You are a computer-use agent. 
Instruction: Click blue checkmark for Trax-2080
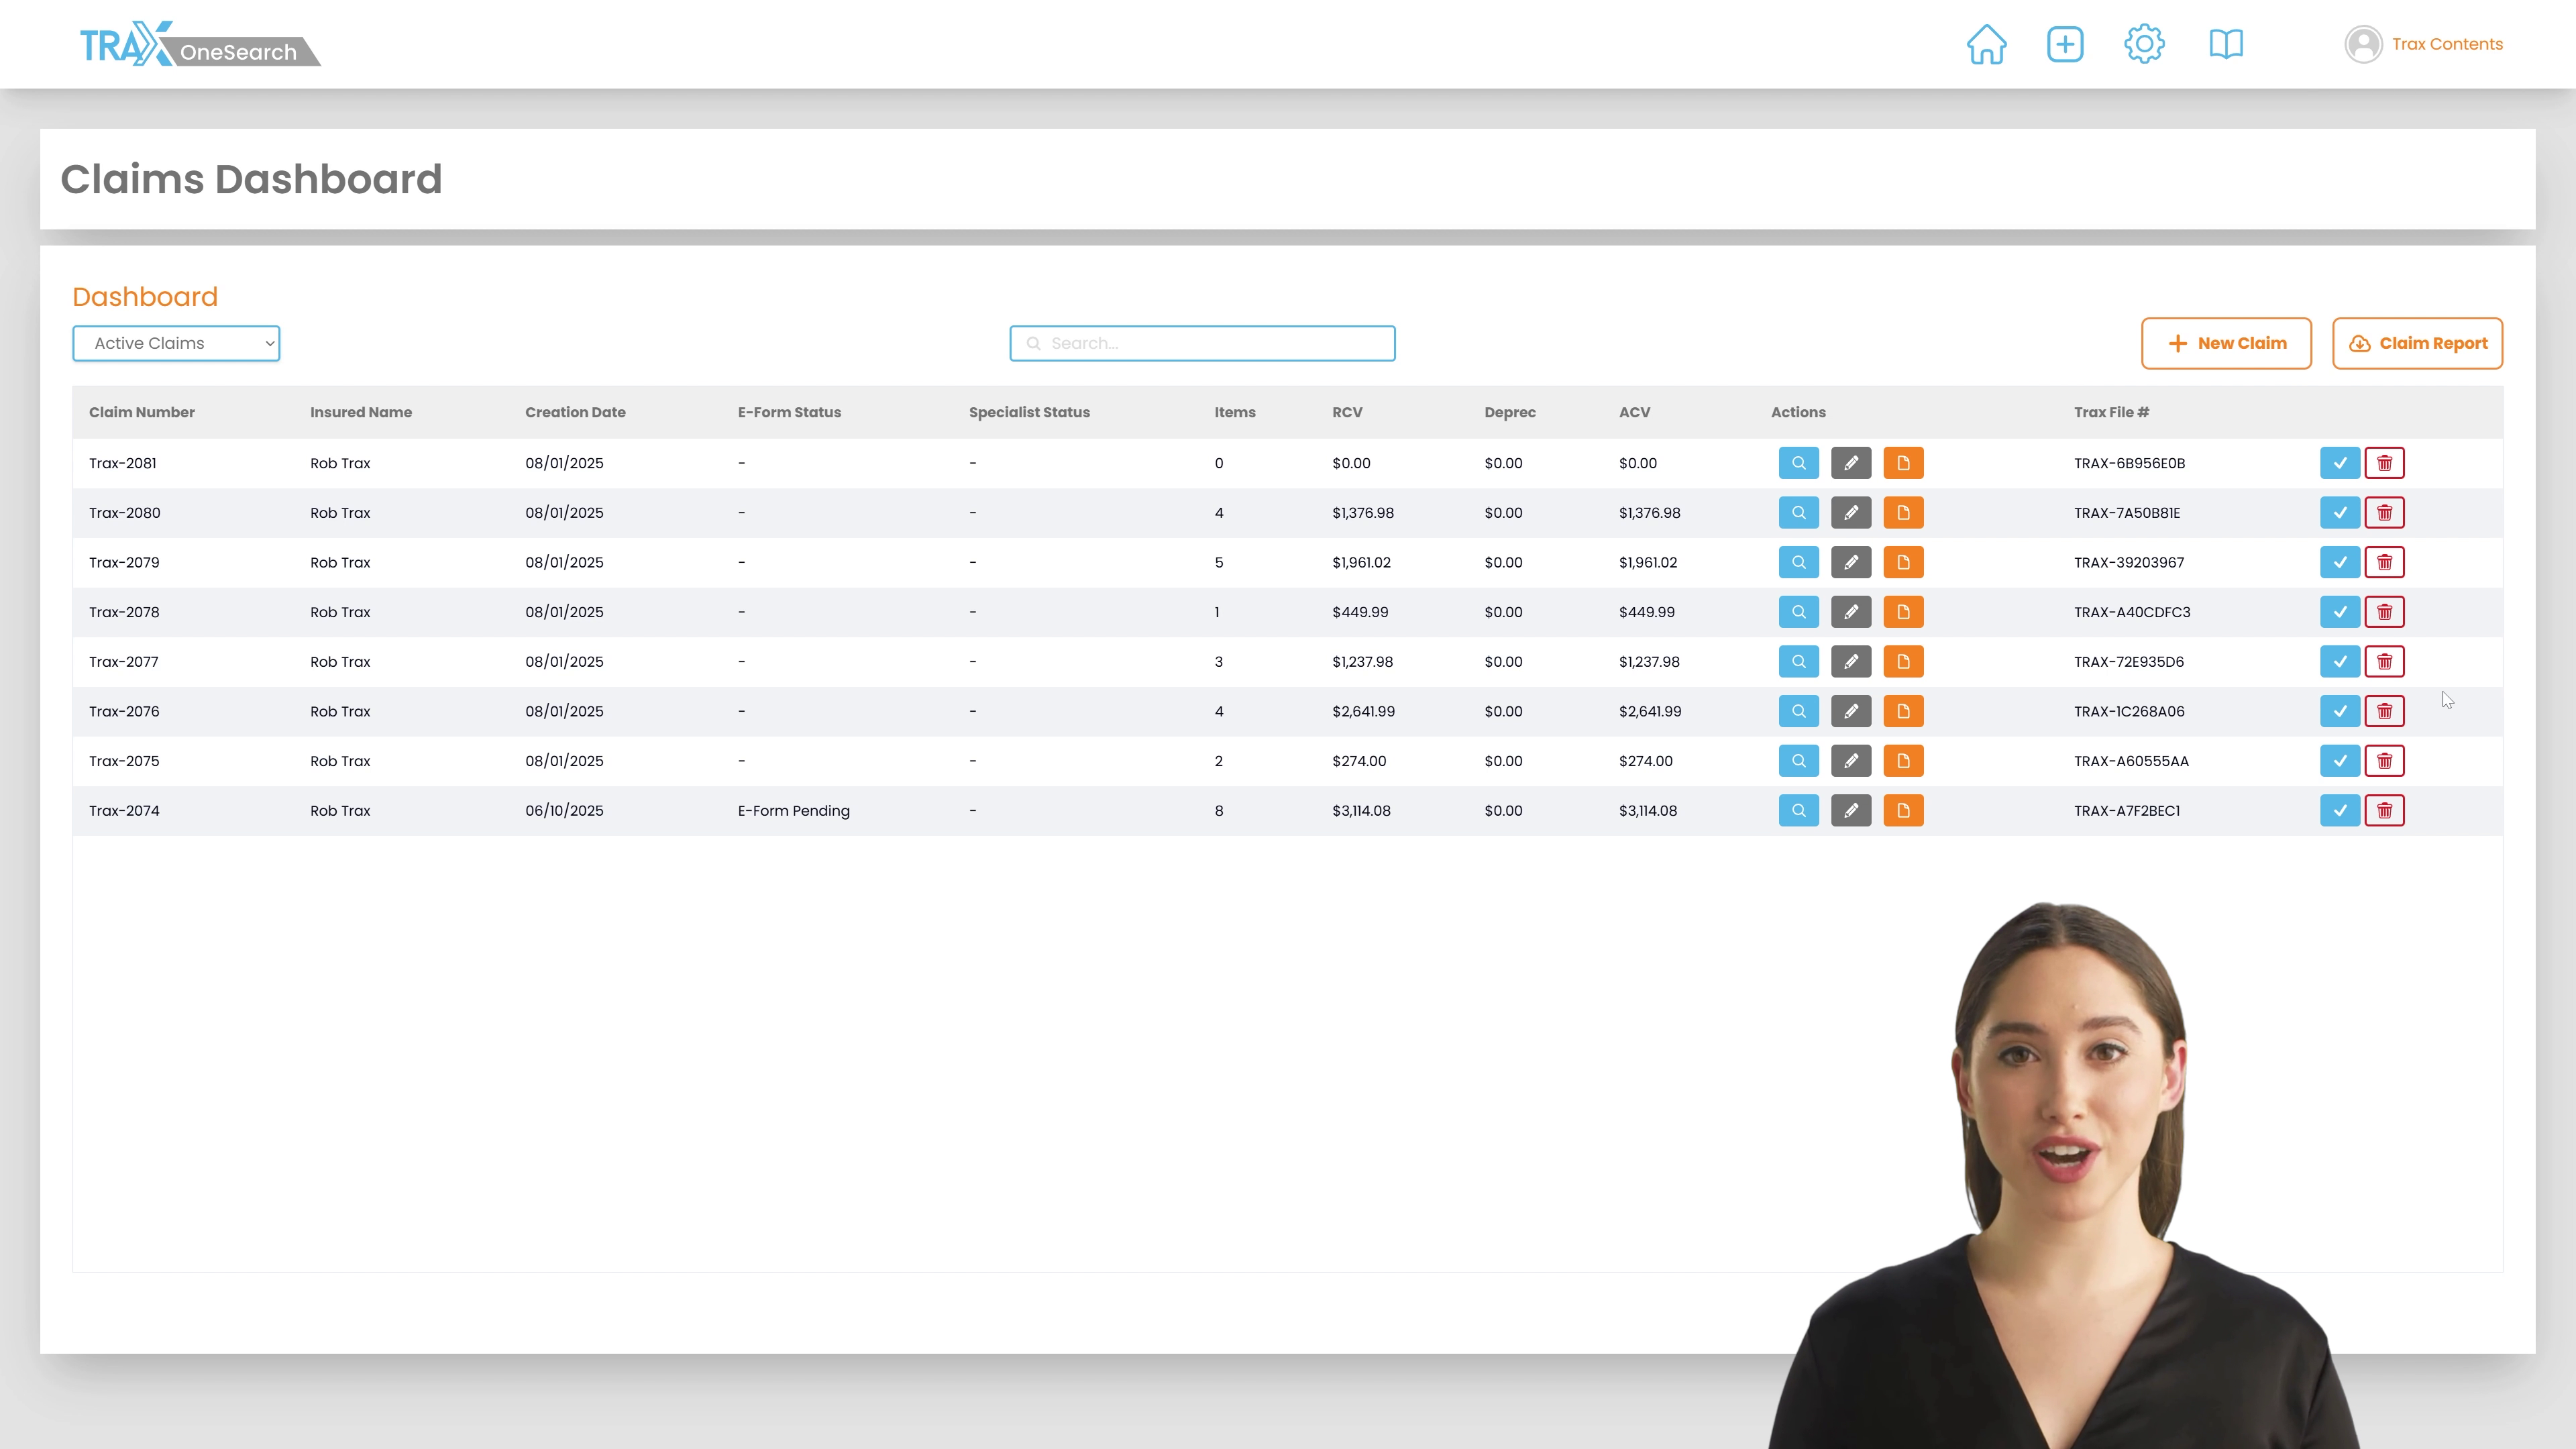point(2339,513)
